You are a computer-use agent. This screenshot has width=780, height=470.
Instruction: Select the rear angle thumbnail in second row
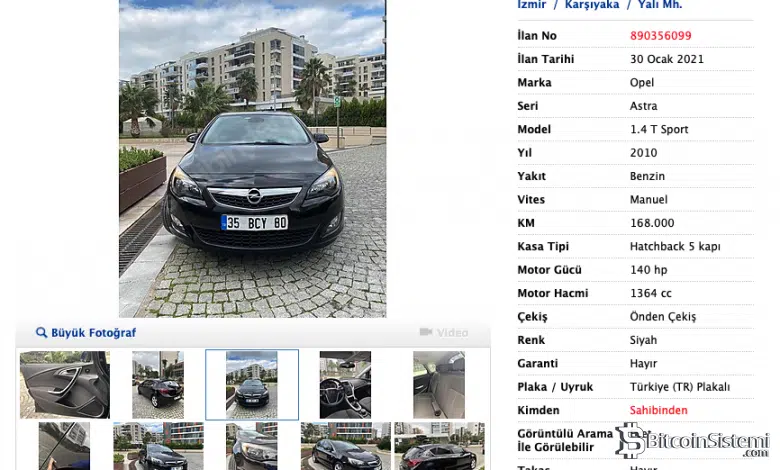pyautogui.click(x=439, y=446)
